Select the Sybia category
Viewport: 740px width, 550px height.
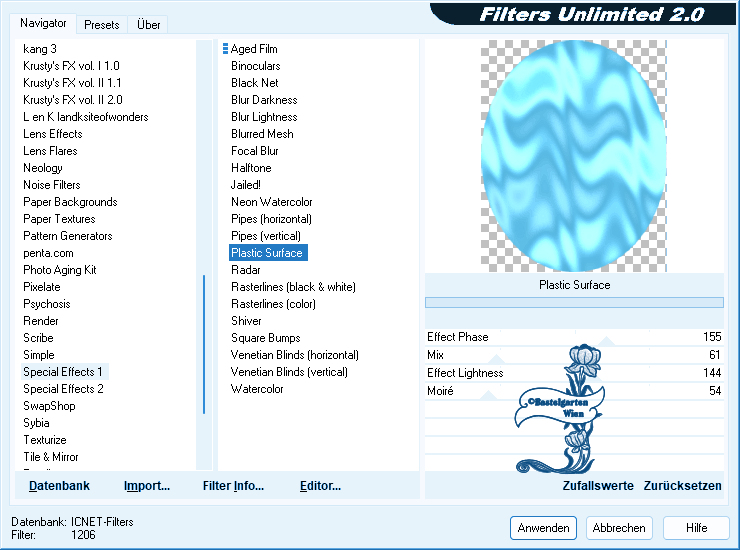point(36,423)
